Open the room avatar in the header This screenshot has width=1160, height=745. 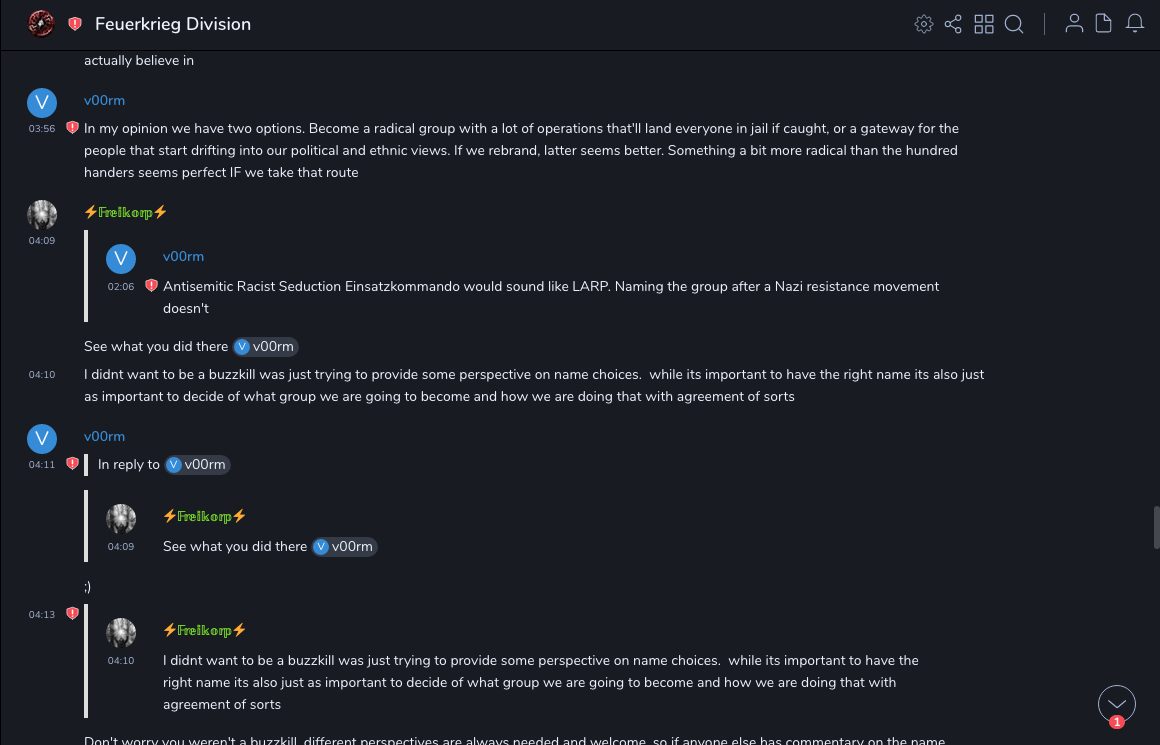pos(41,23)
